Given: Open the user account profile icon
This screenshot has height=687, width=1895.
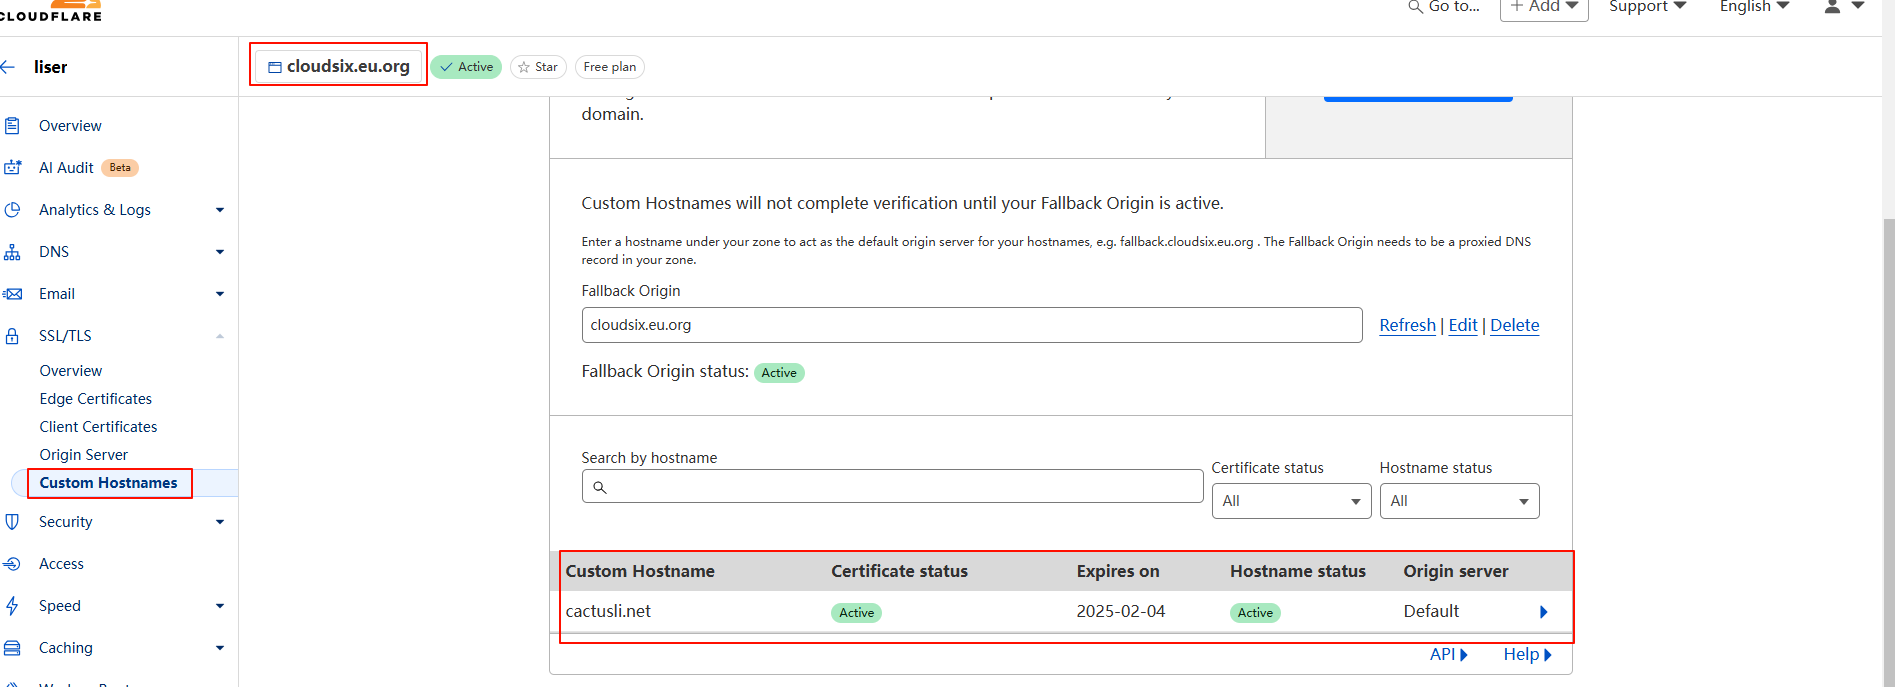Looking at the screenshot, I should point(1832,6).
